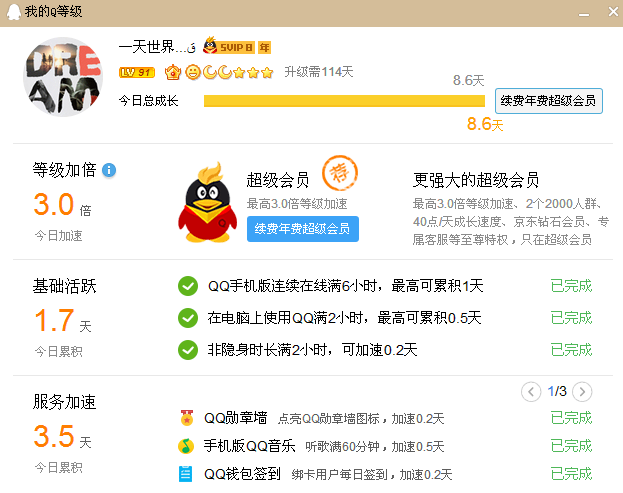This screenshot has width=623, height=493.
Task: Click the SVIP 8 badge icon
Action: pyautogui.click(x=228, y=46)
